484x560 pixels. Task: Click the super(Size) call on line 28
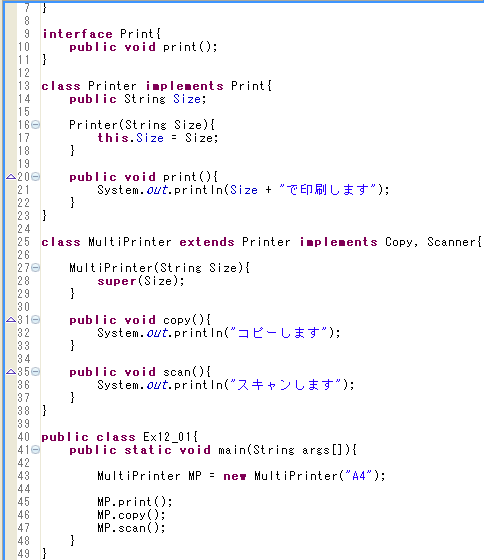click(x=141, y=281)
